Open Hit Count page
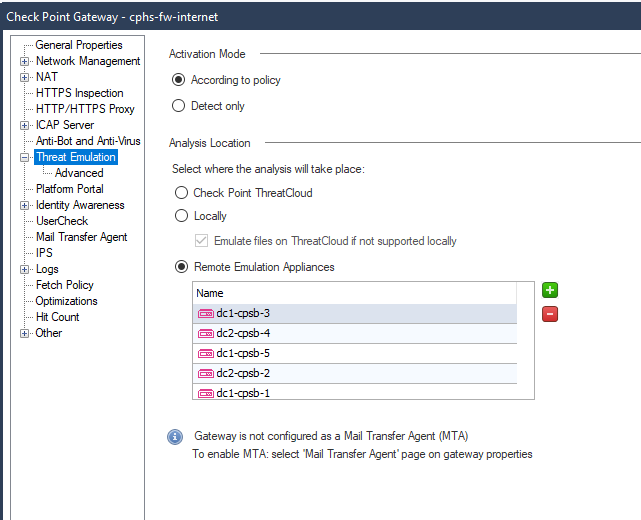 click(x=57, y=317)
